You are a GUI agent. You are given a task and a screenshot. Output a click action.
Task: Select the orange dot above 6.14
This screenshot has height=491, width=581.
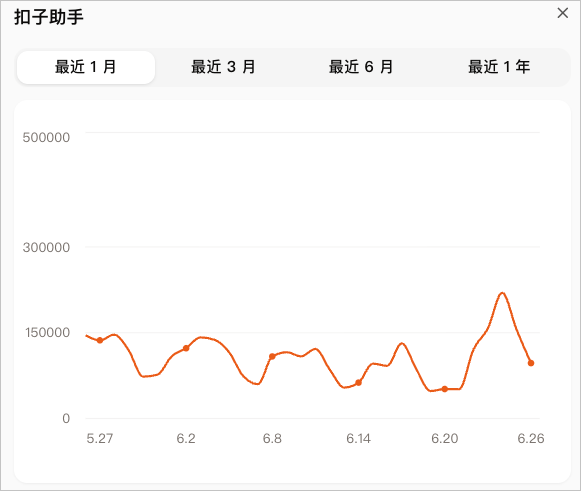point(358,383)
